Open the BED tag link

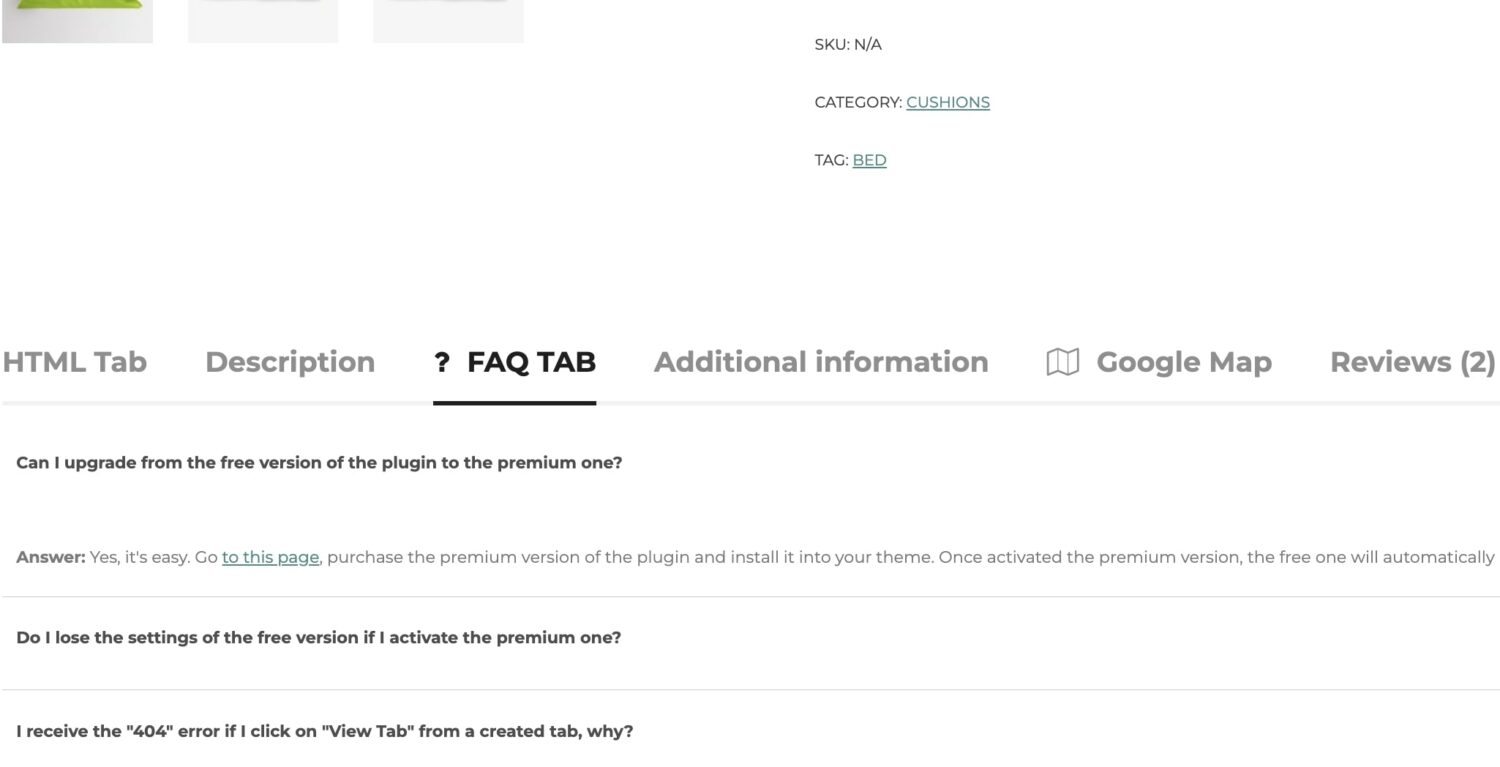tap(869, 160)
